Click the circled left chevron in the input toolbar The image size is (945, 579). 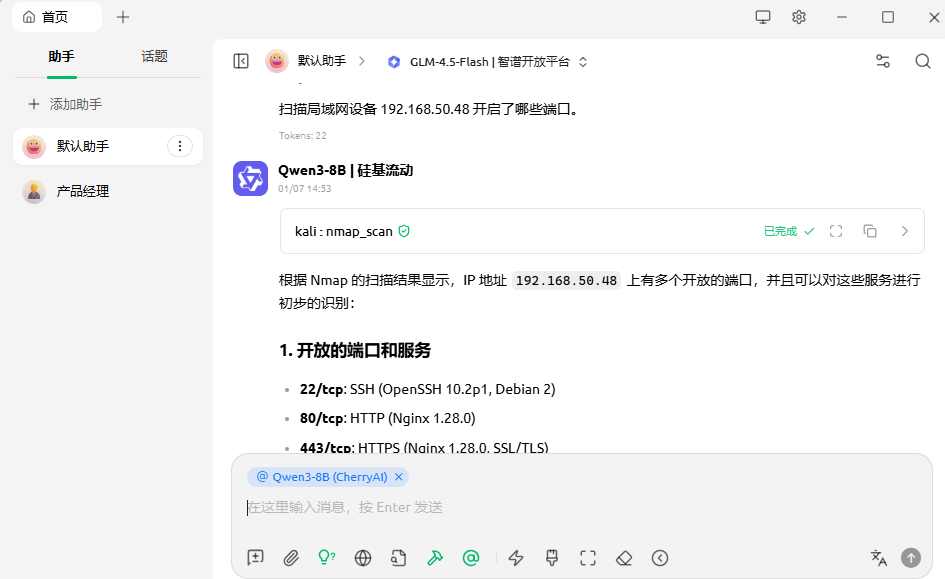click(660, 558)
